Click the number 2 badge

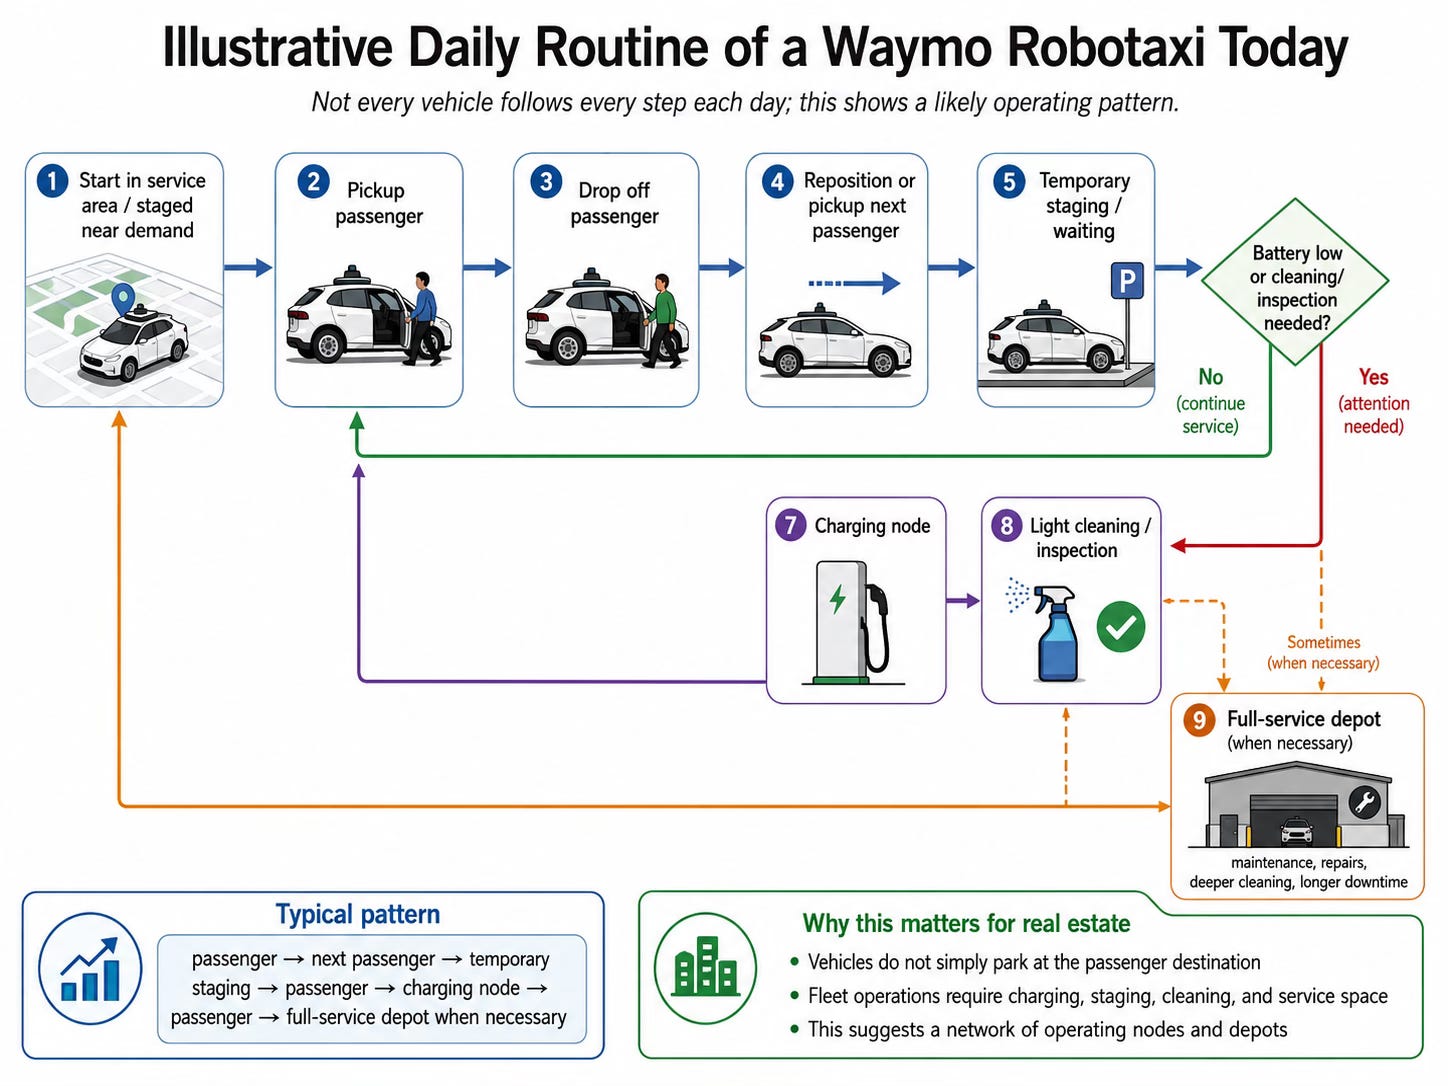tap(313, 182)
